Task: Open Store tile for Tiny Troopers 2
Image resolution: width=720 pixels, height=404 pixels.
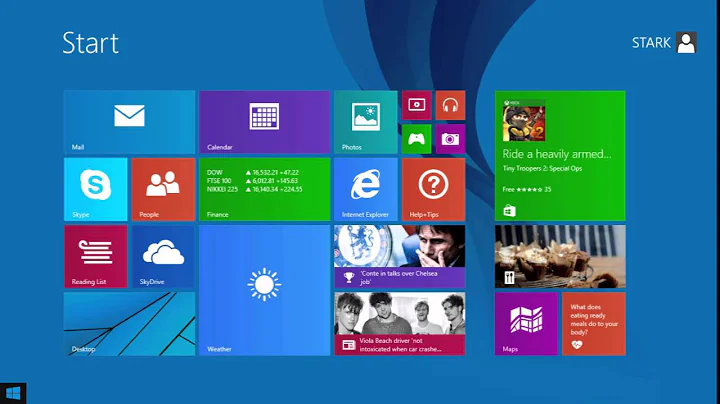Action: tap(560, 156)
